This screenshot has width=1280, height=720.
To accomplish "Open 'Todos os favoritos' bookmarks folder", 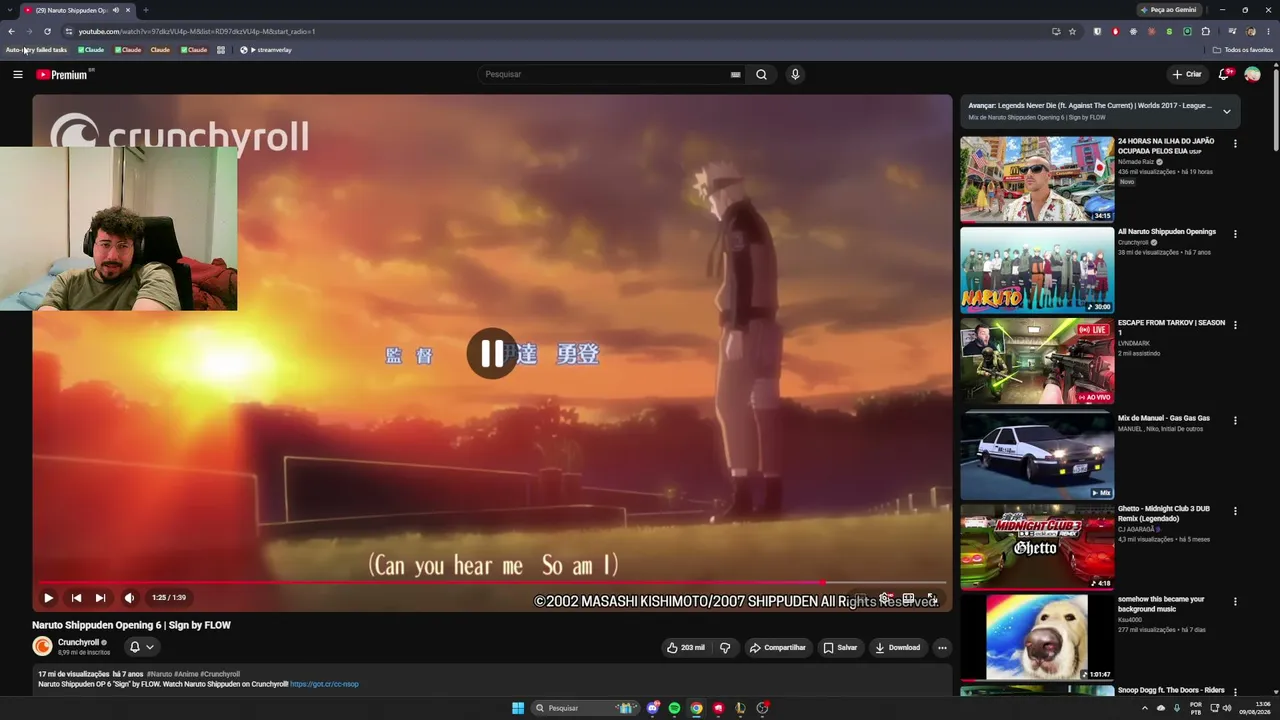I will coord(1243,50).
